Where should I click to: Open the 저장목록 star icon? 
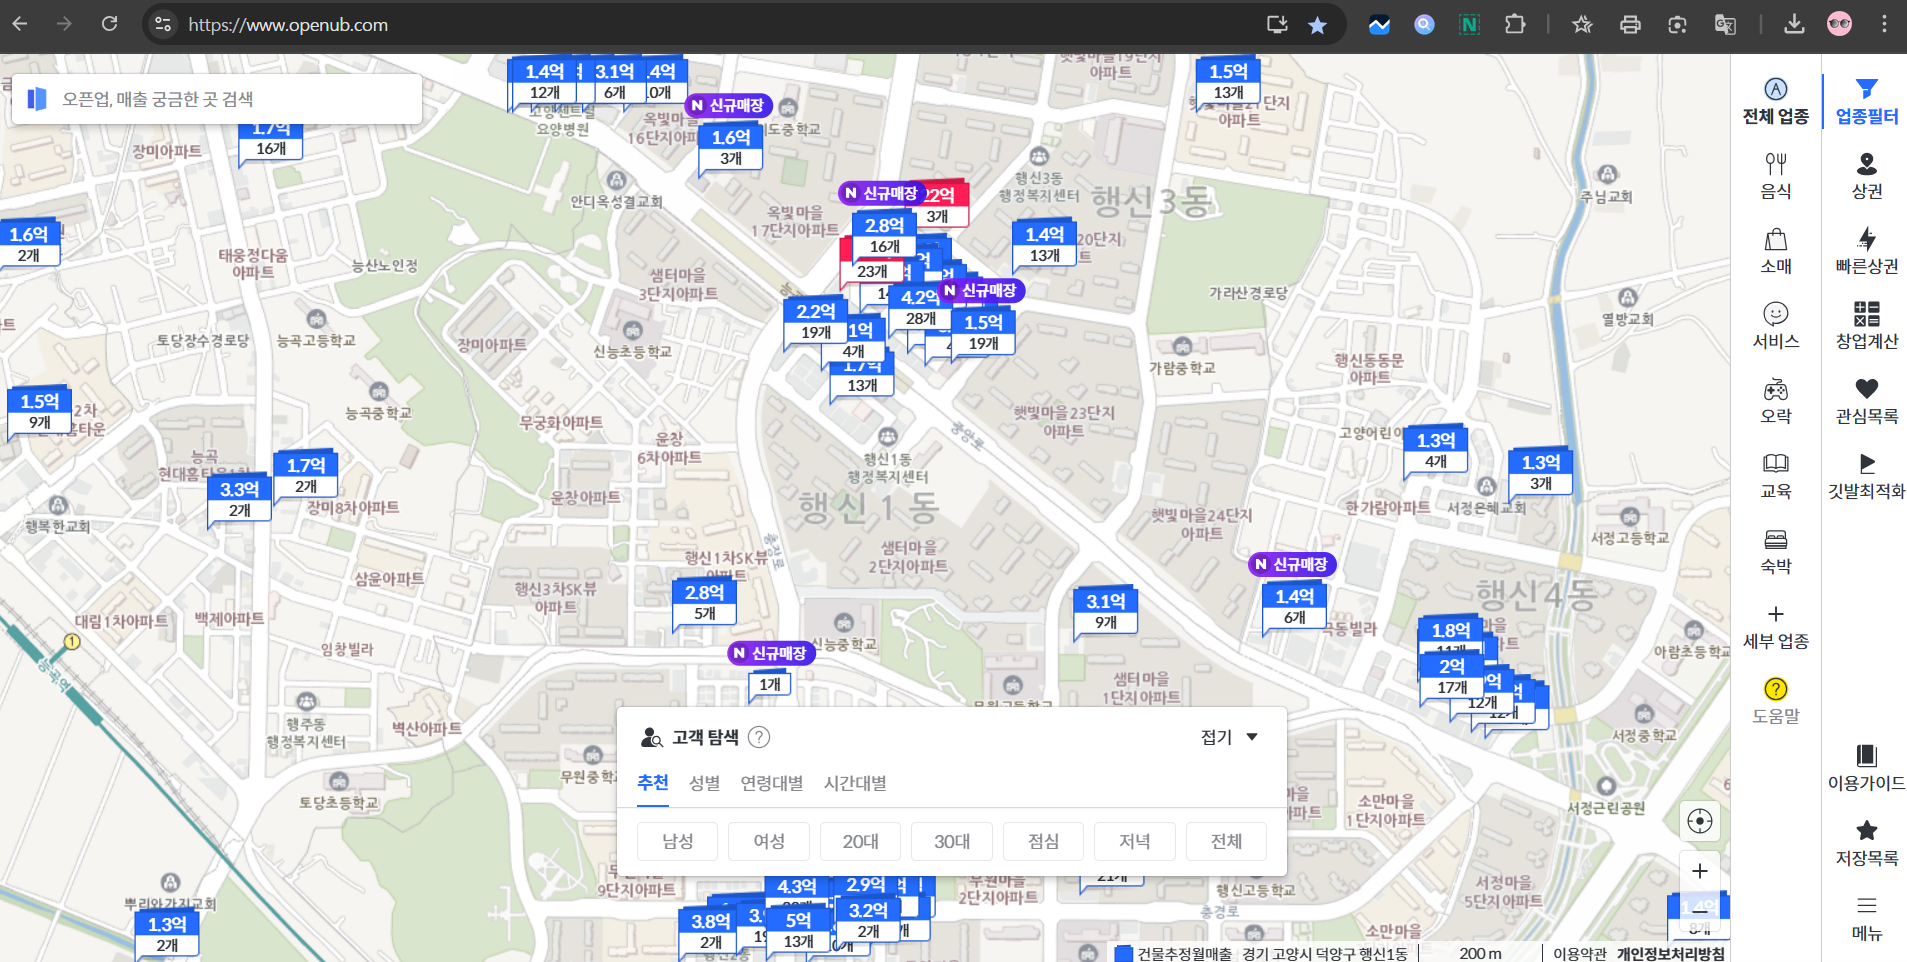click(x=1866, y=830)
